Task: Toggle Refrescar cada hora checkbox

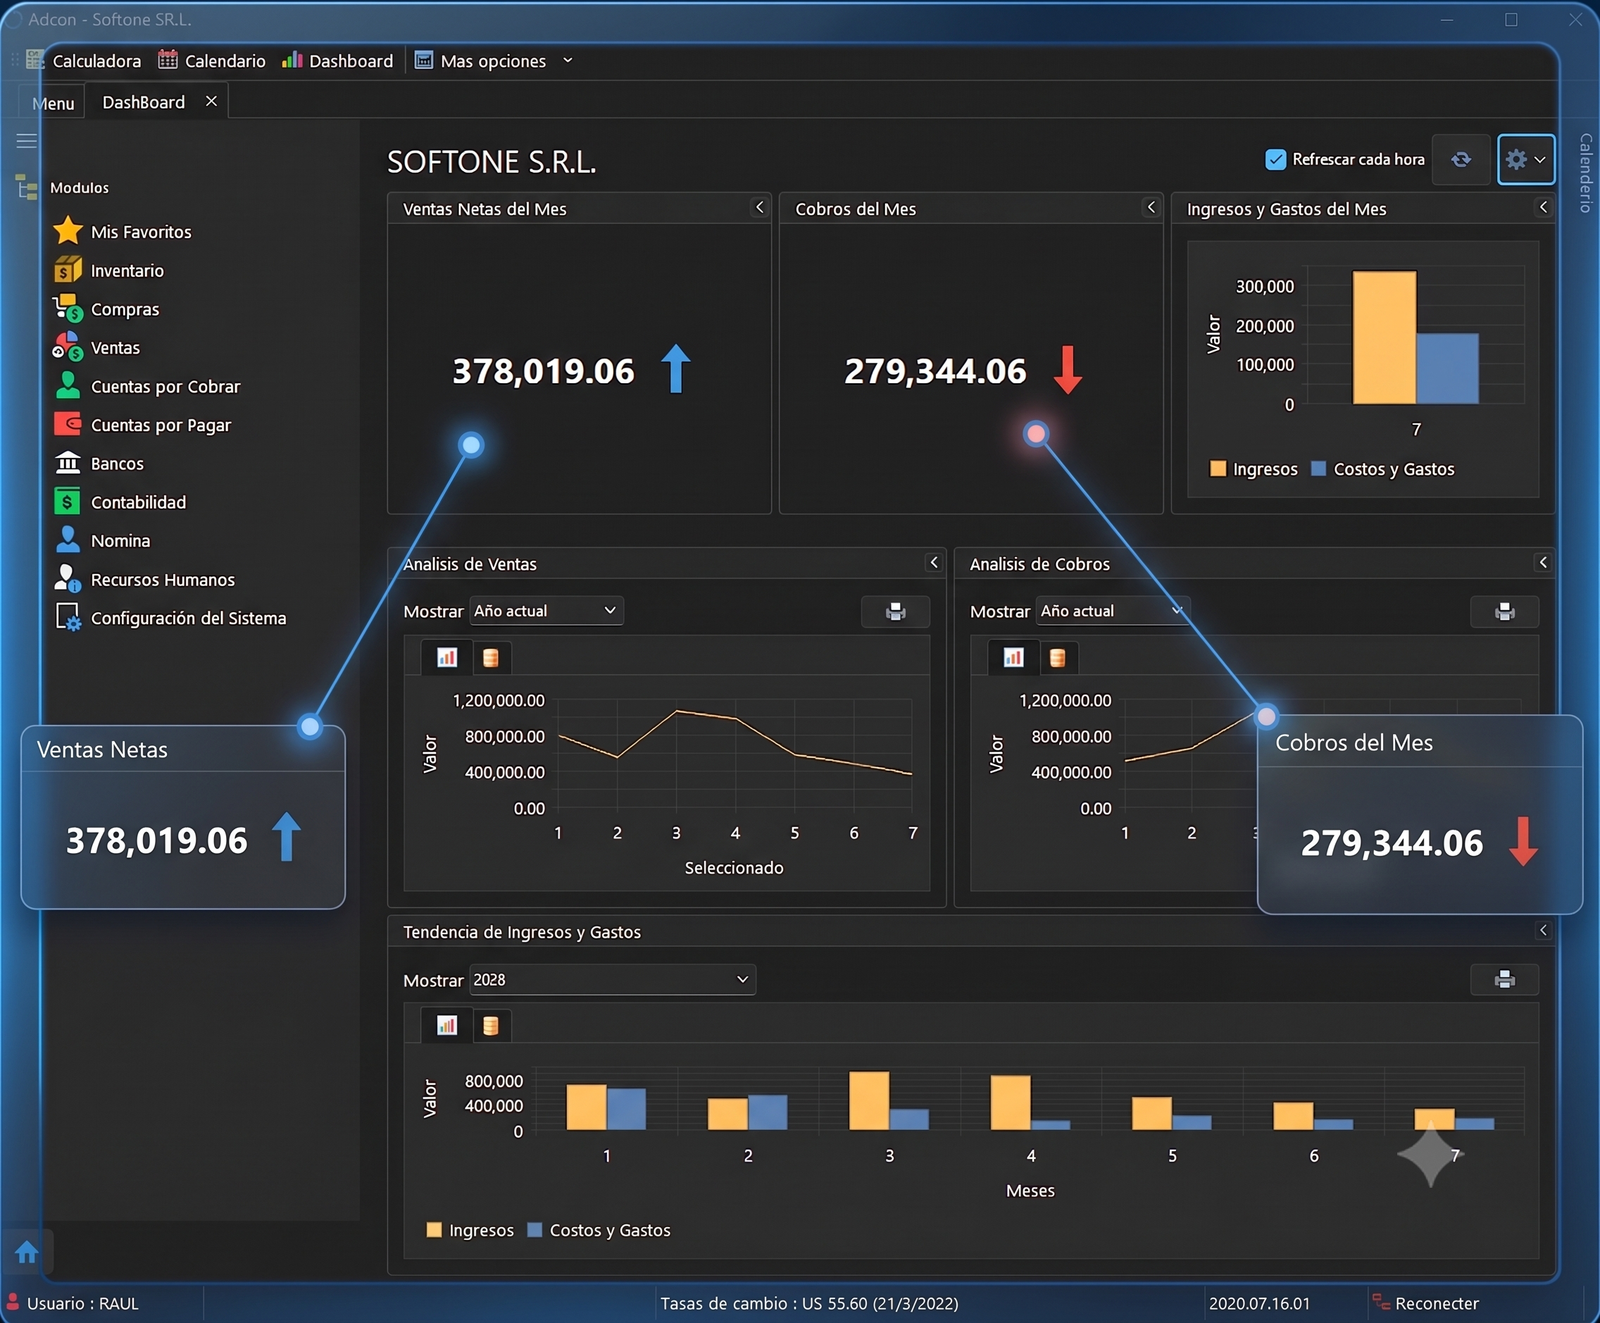Action: click(x=1275, y=159)
